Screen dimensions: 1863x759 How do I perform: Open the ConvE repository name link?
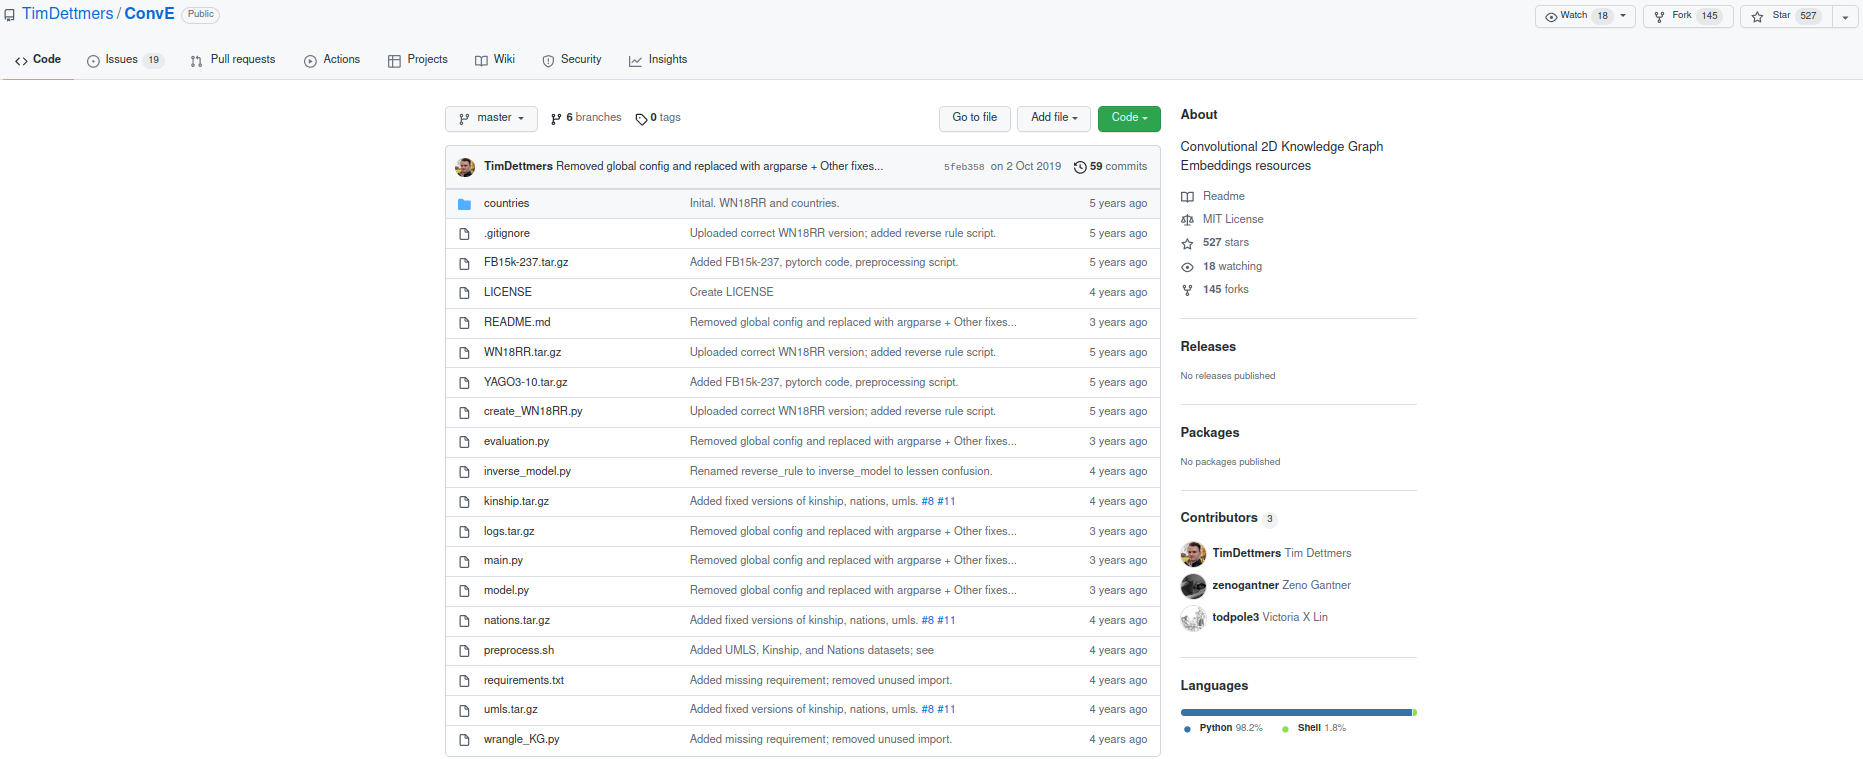[x=149, y=14]
